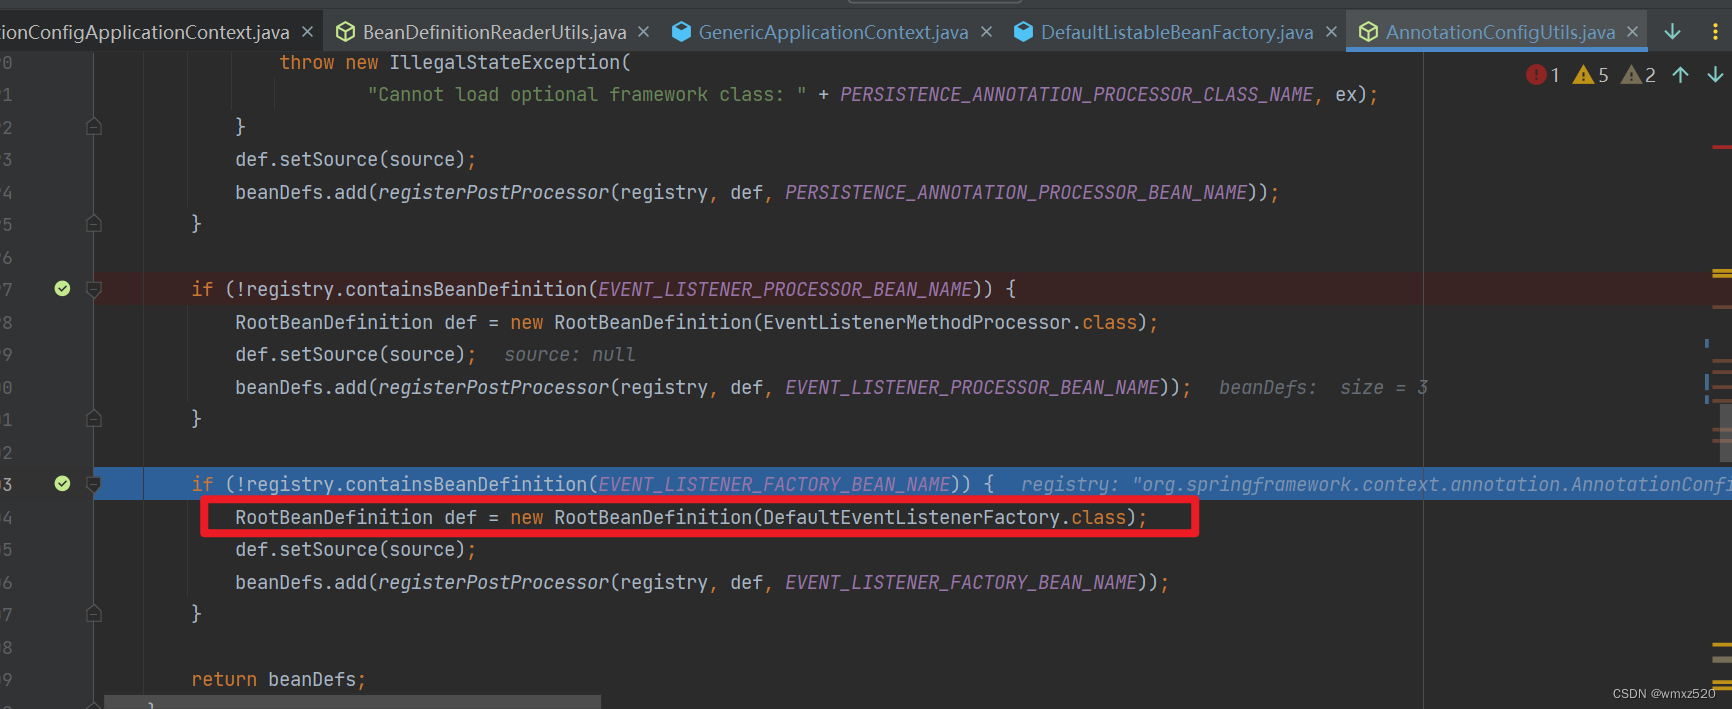Screen dimensions: 1732x709
Task: Collapse fold marker below 'Cannot load optional' line
Action: (94, 127)
